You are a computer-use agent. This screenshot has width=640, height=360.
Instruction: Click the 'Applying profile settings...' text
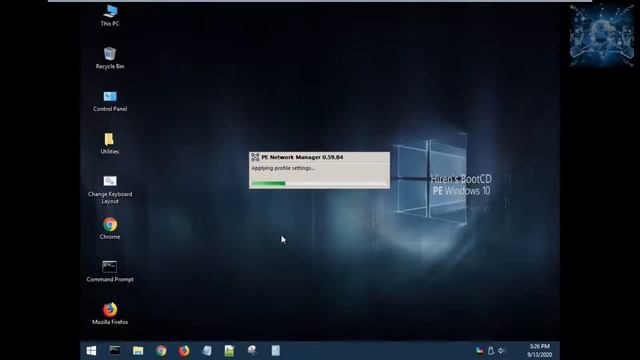tap(283, 168)
